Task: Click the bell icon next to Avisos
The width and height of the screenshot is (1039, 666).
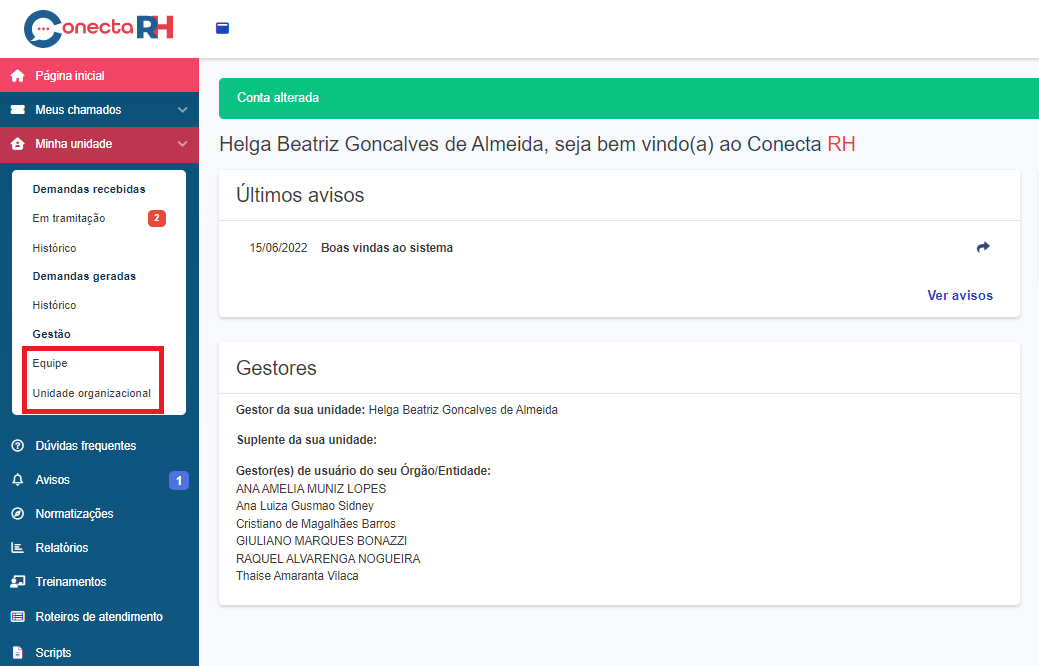Action: pyautogui.click(x=17, y=480)
